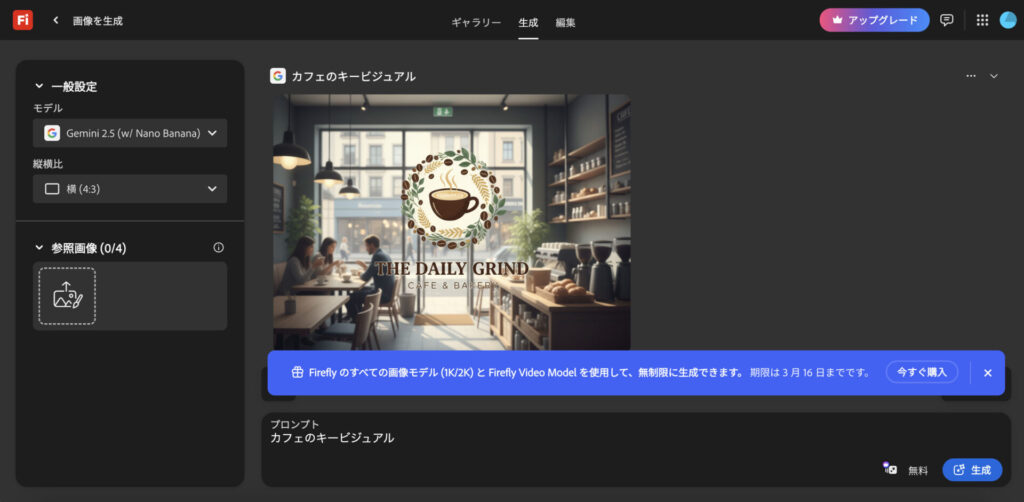
Task: Click the dice icon beside 無料
Action: [889, 469]
